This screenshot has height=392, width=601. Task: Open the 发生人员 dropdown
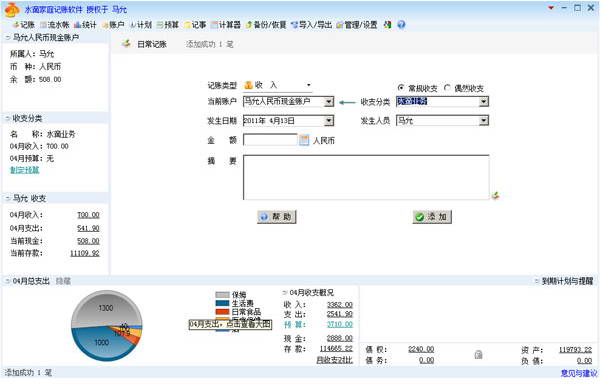[x=484, y=121]
